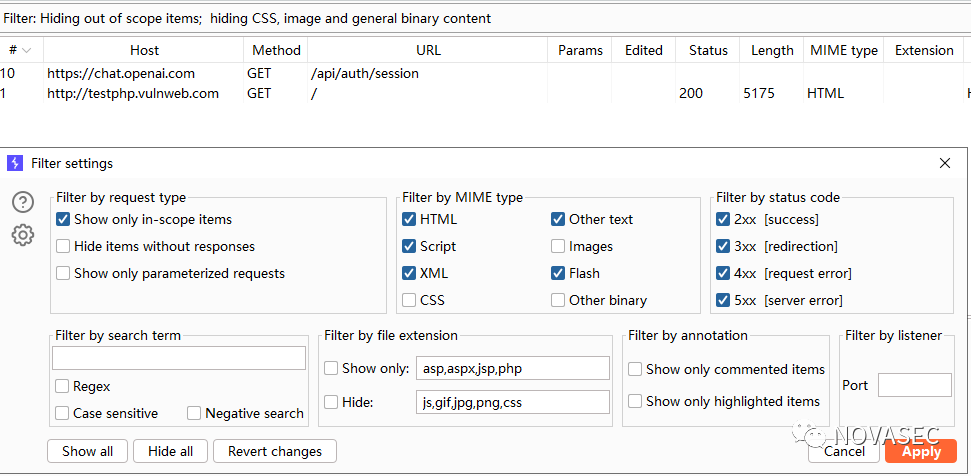The image size is (971, 476).
Task: Check the CSS MIME type box
Action: (x=409, y=300)
